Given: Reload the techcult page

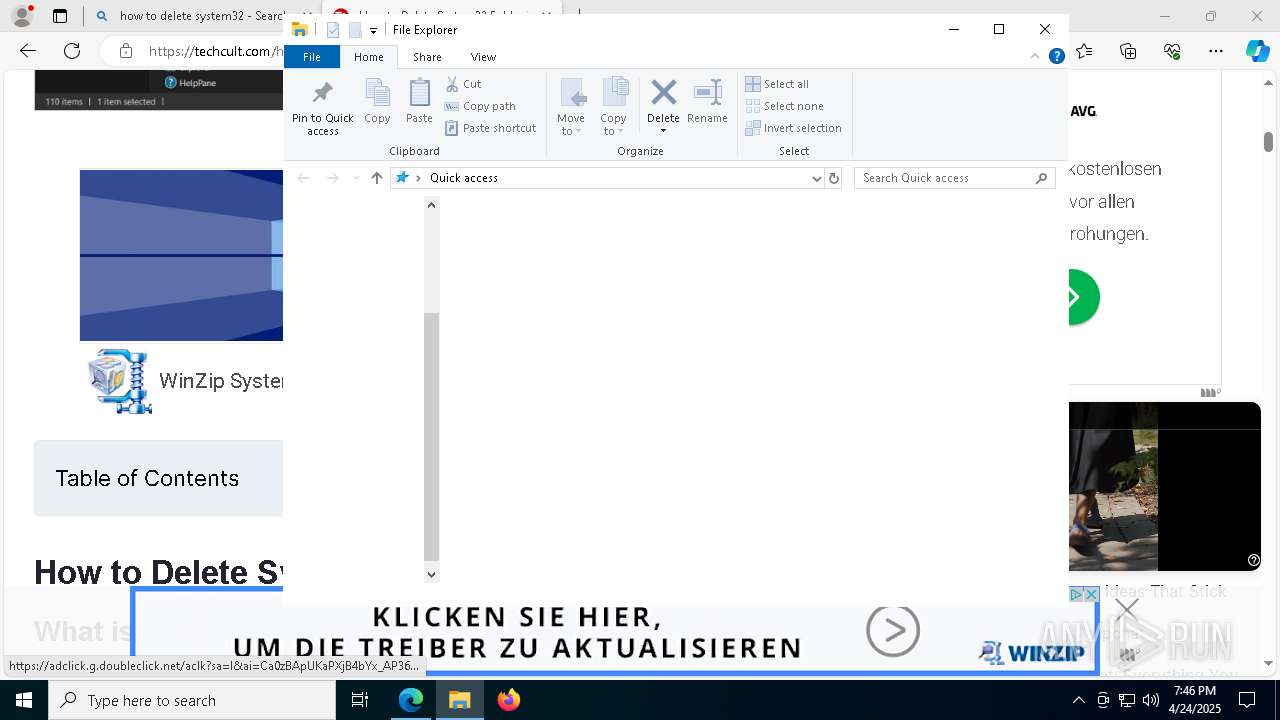Looking at the screenshot, I should click(x=72, y=51).
